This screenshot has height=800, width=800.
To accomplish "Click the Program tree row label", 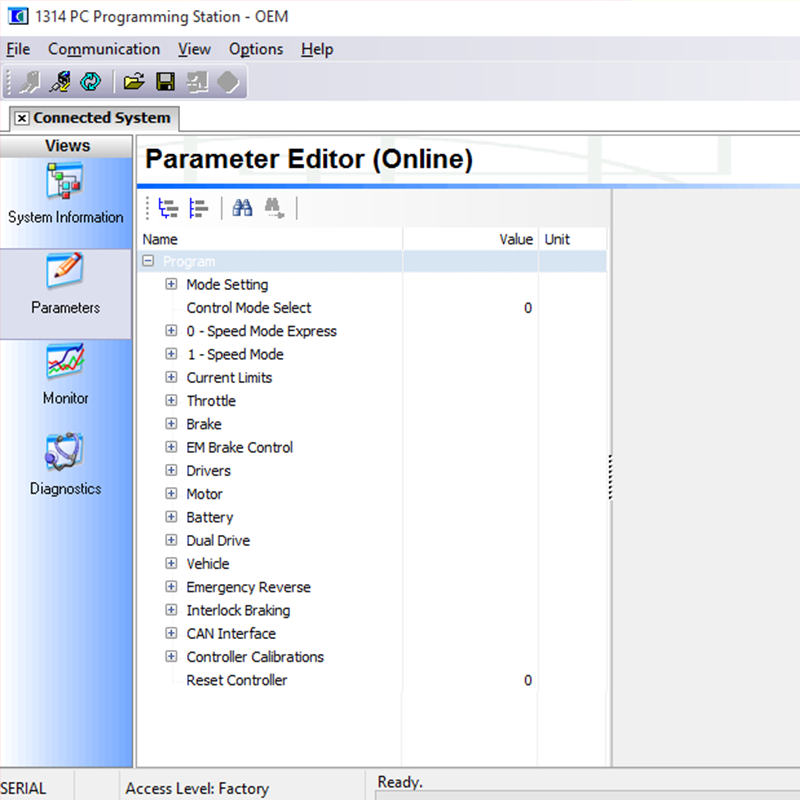I will click(x=189, y=262).
